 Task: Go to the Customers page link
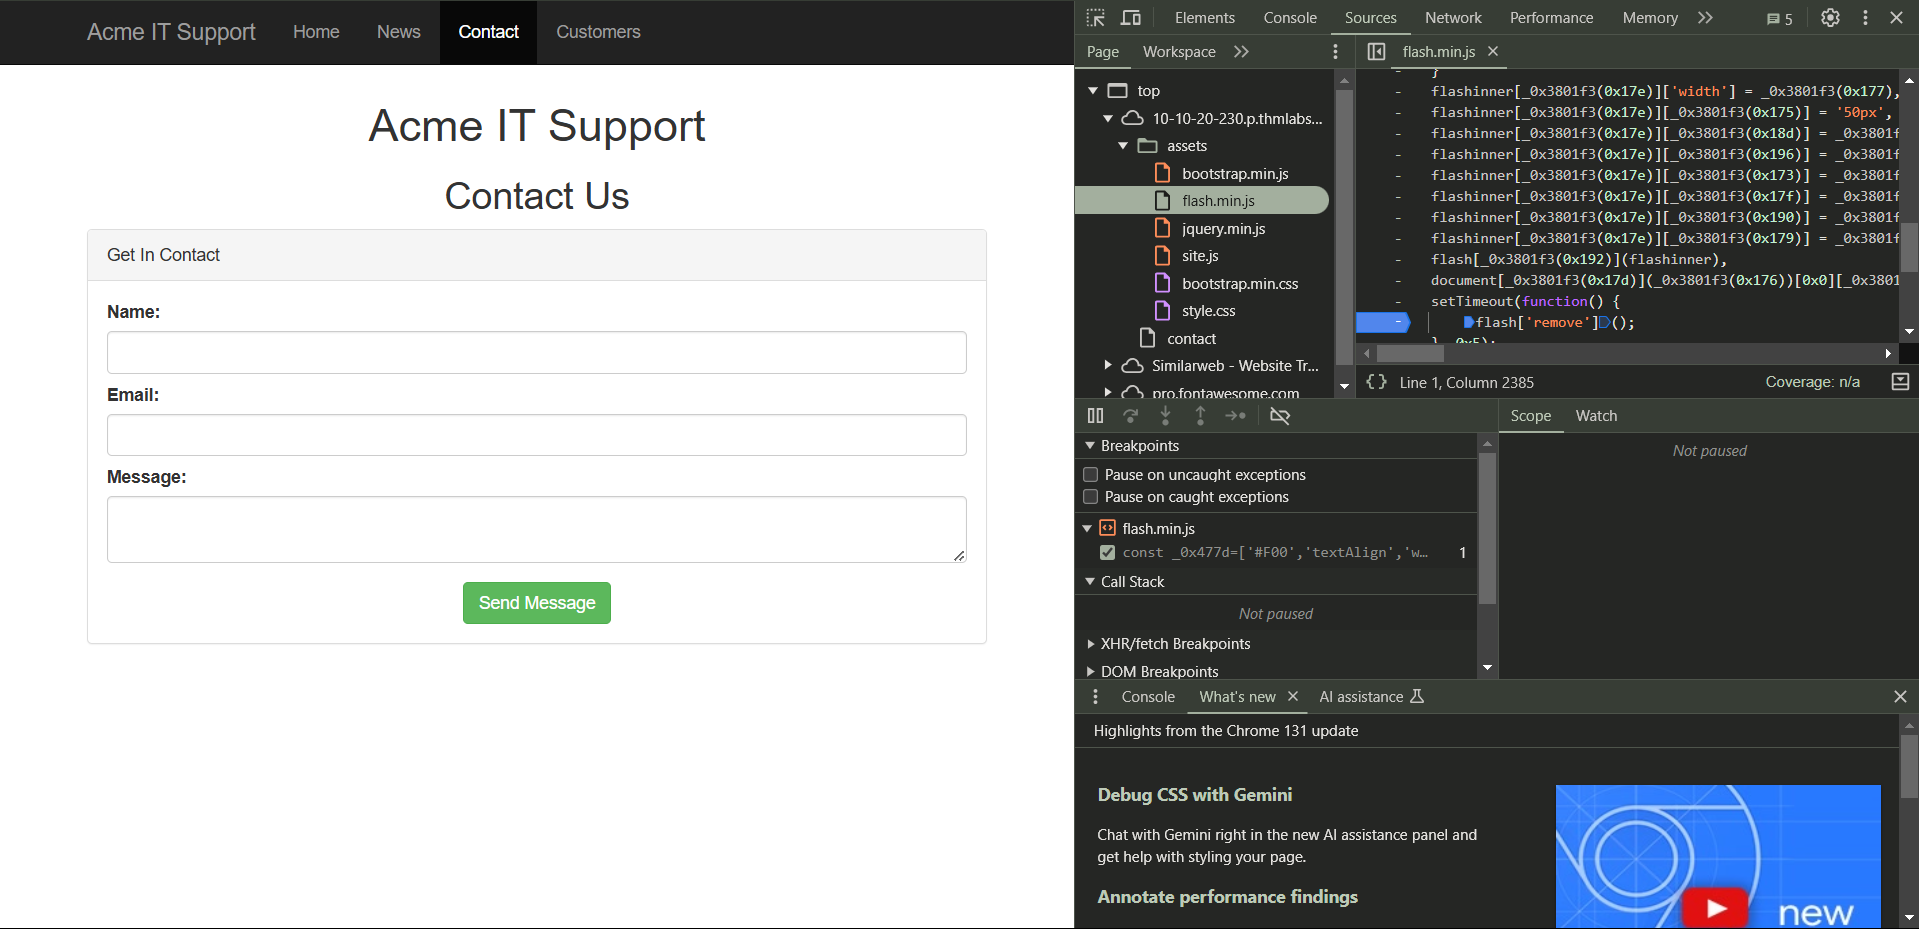598,32
